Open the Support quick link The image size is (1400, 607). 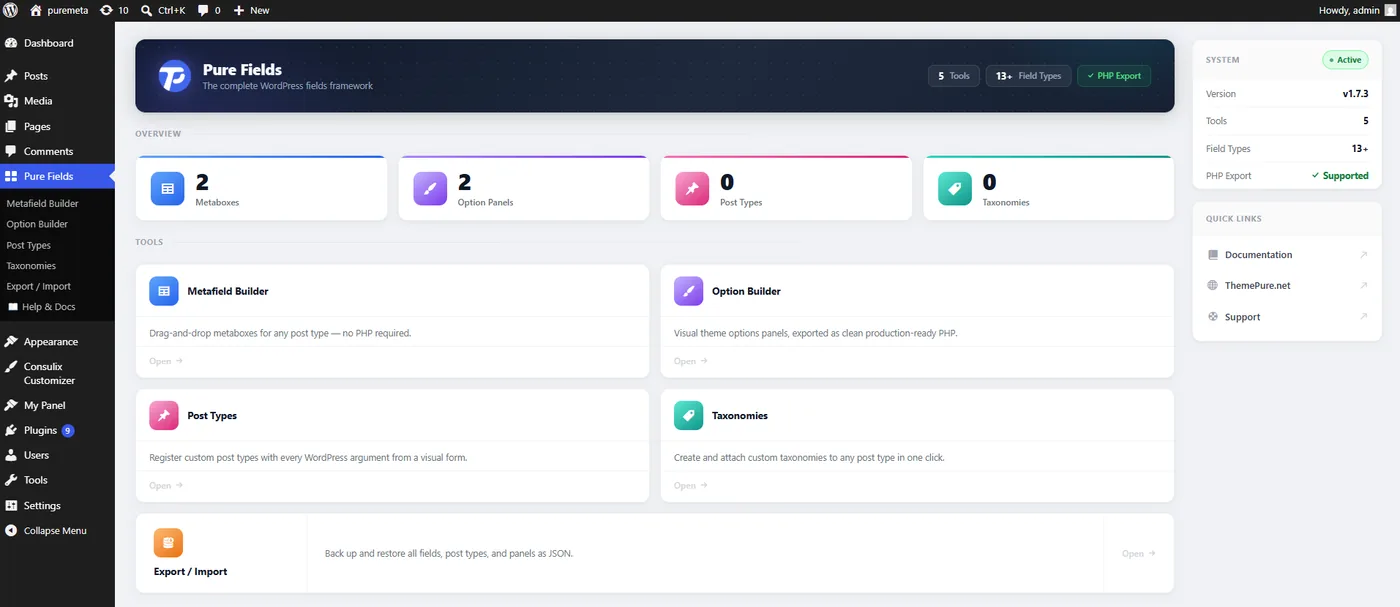[1288, 317]
